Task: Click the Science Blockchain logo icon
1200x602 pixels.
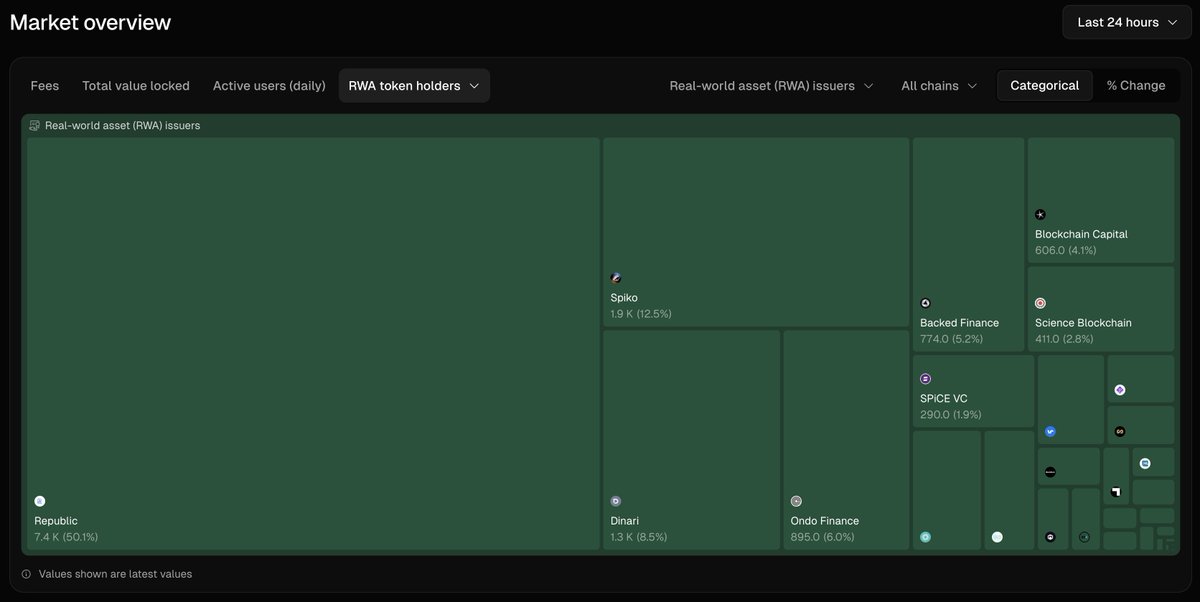Action: (x=1040, y=303)
